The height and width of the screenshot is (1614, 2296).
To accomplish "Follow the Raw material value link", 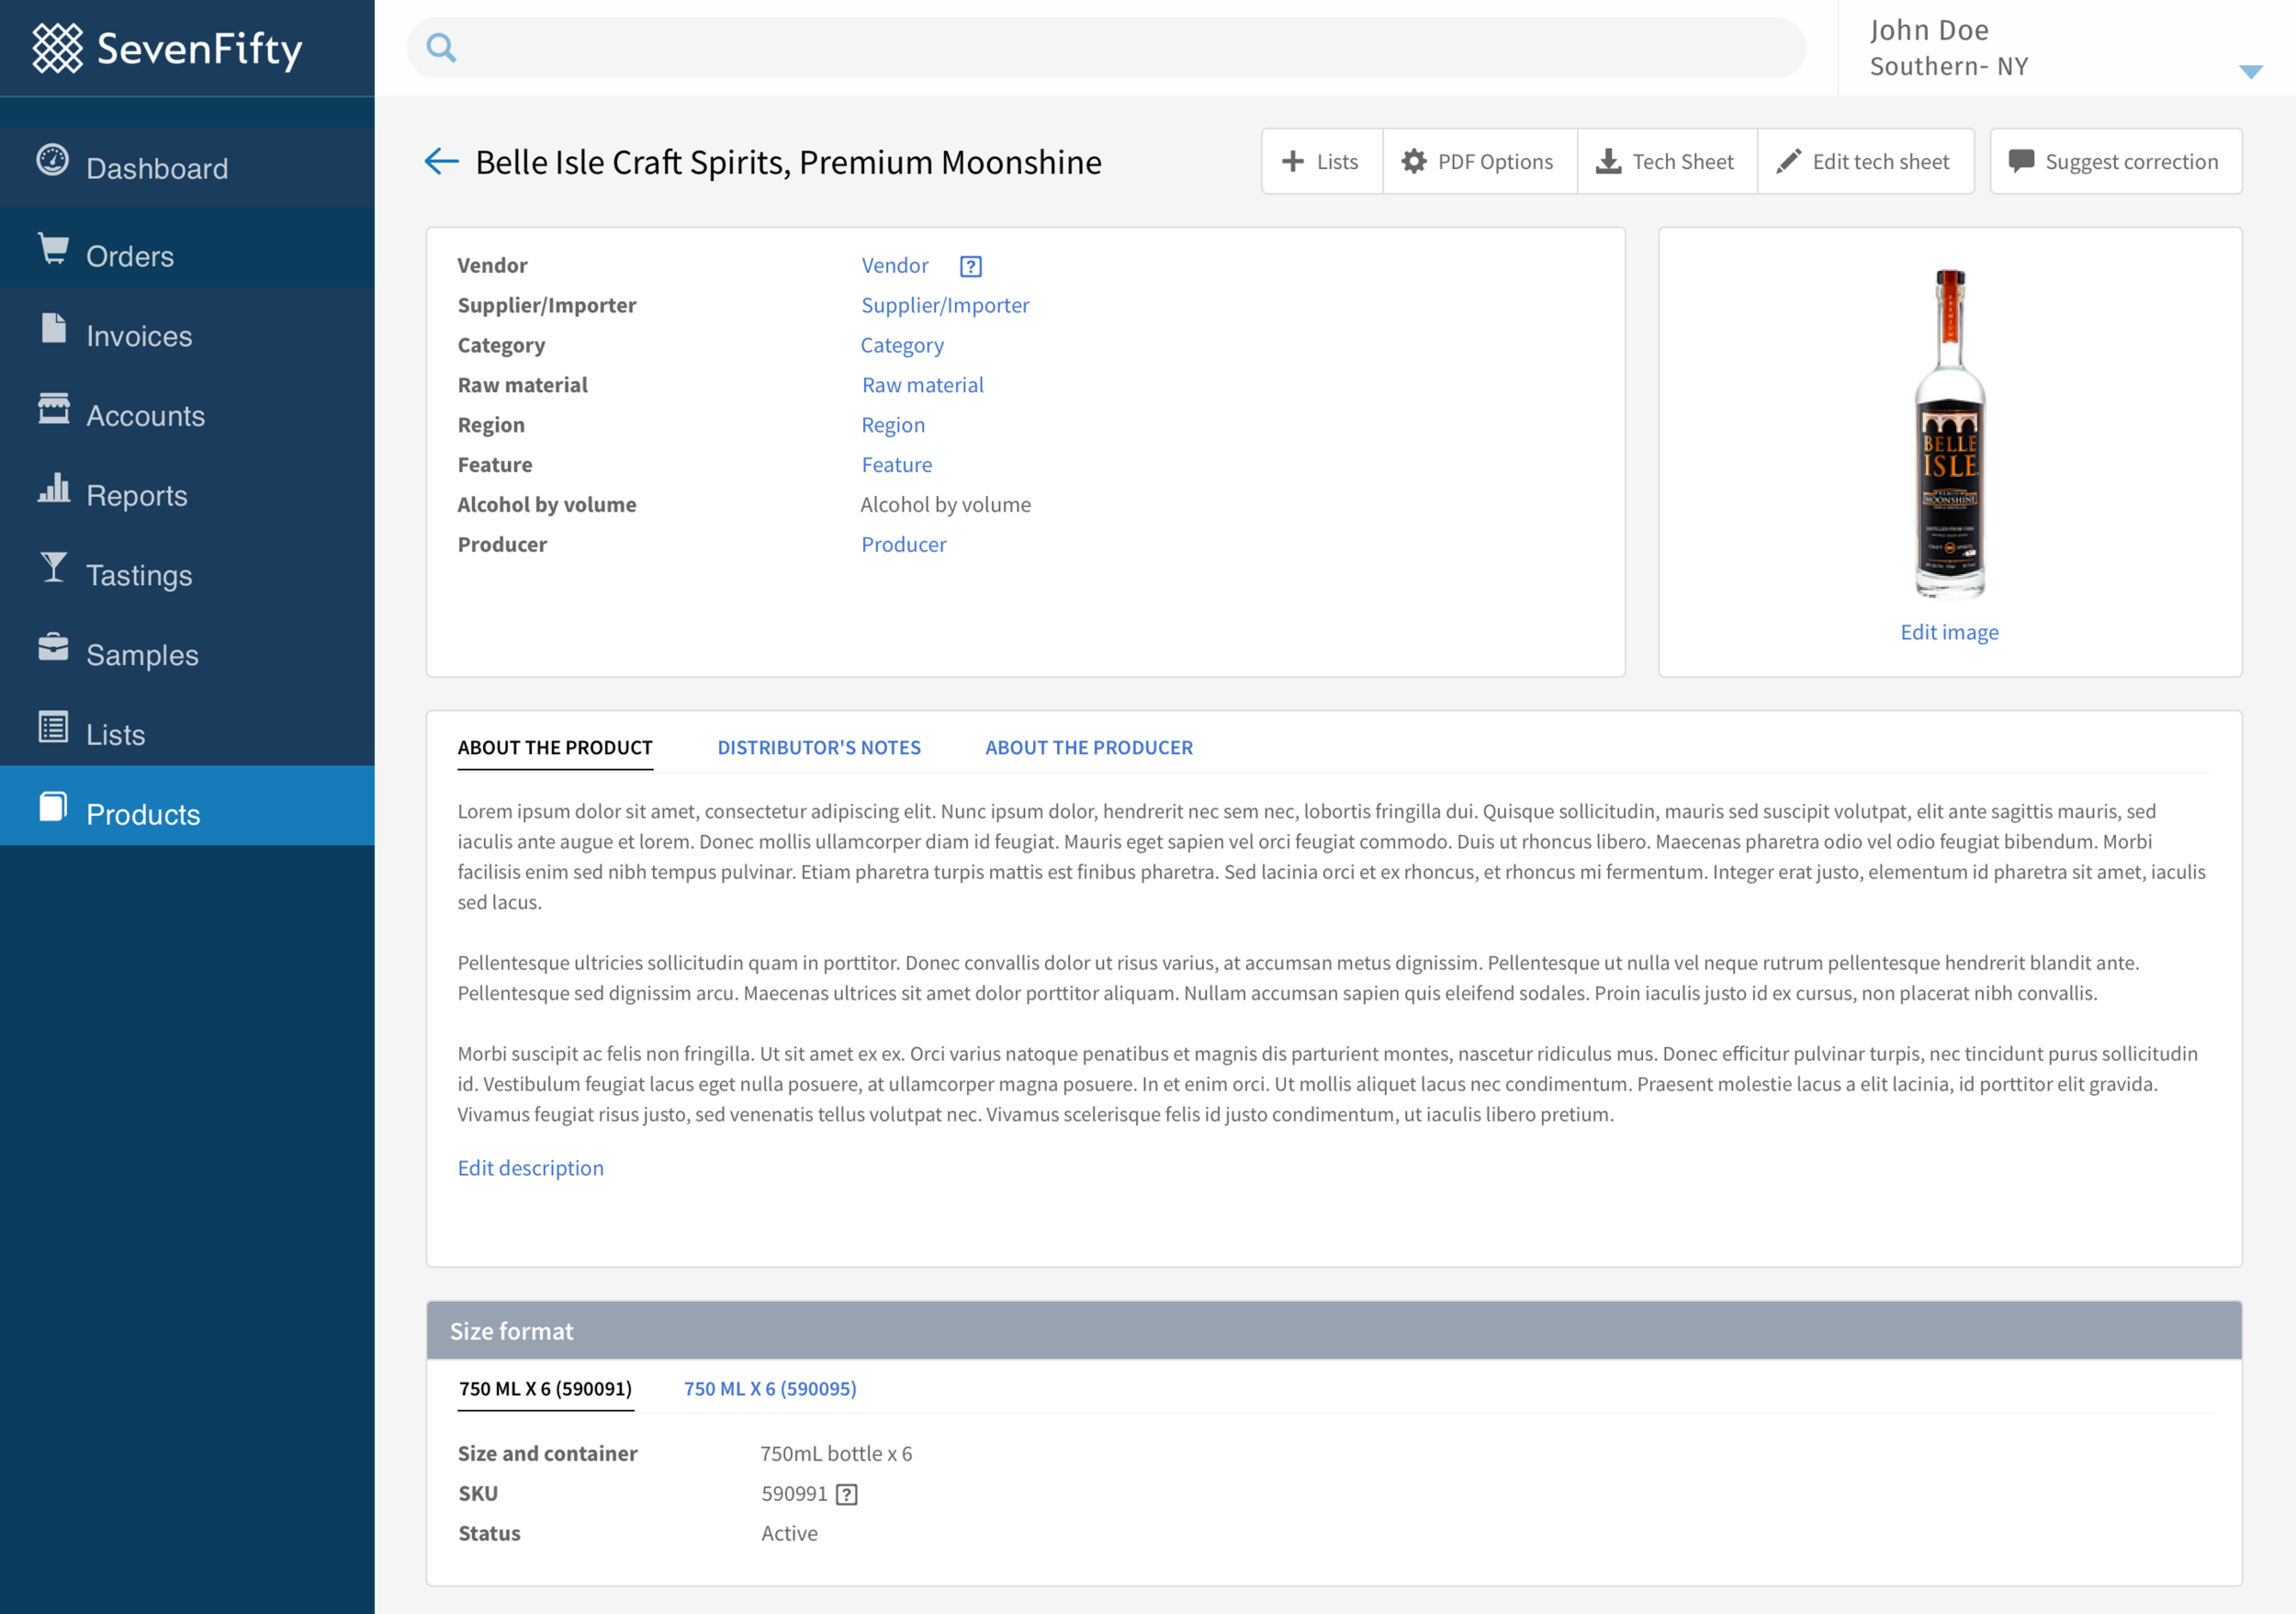I will coord(923,385).
